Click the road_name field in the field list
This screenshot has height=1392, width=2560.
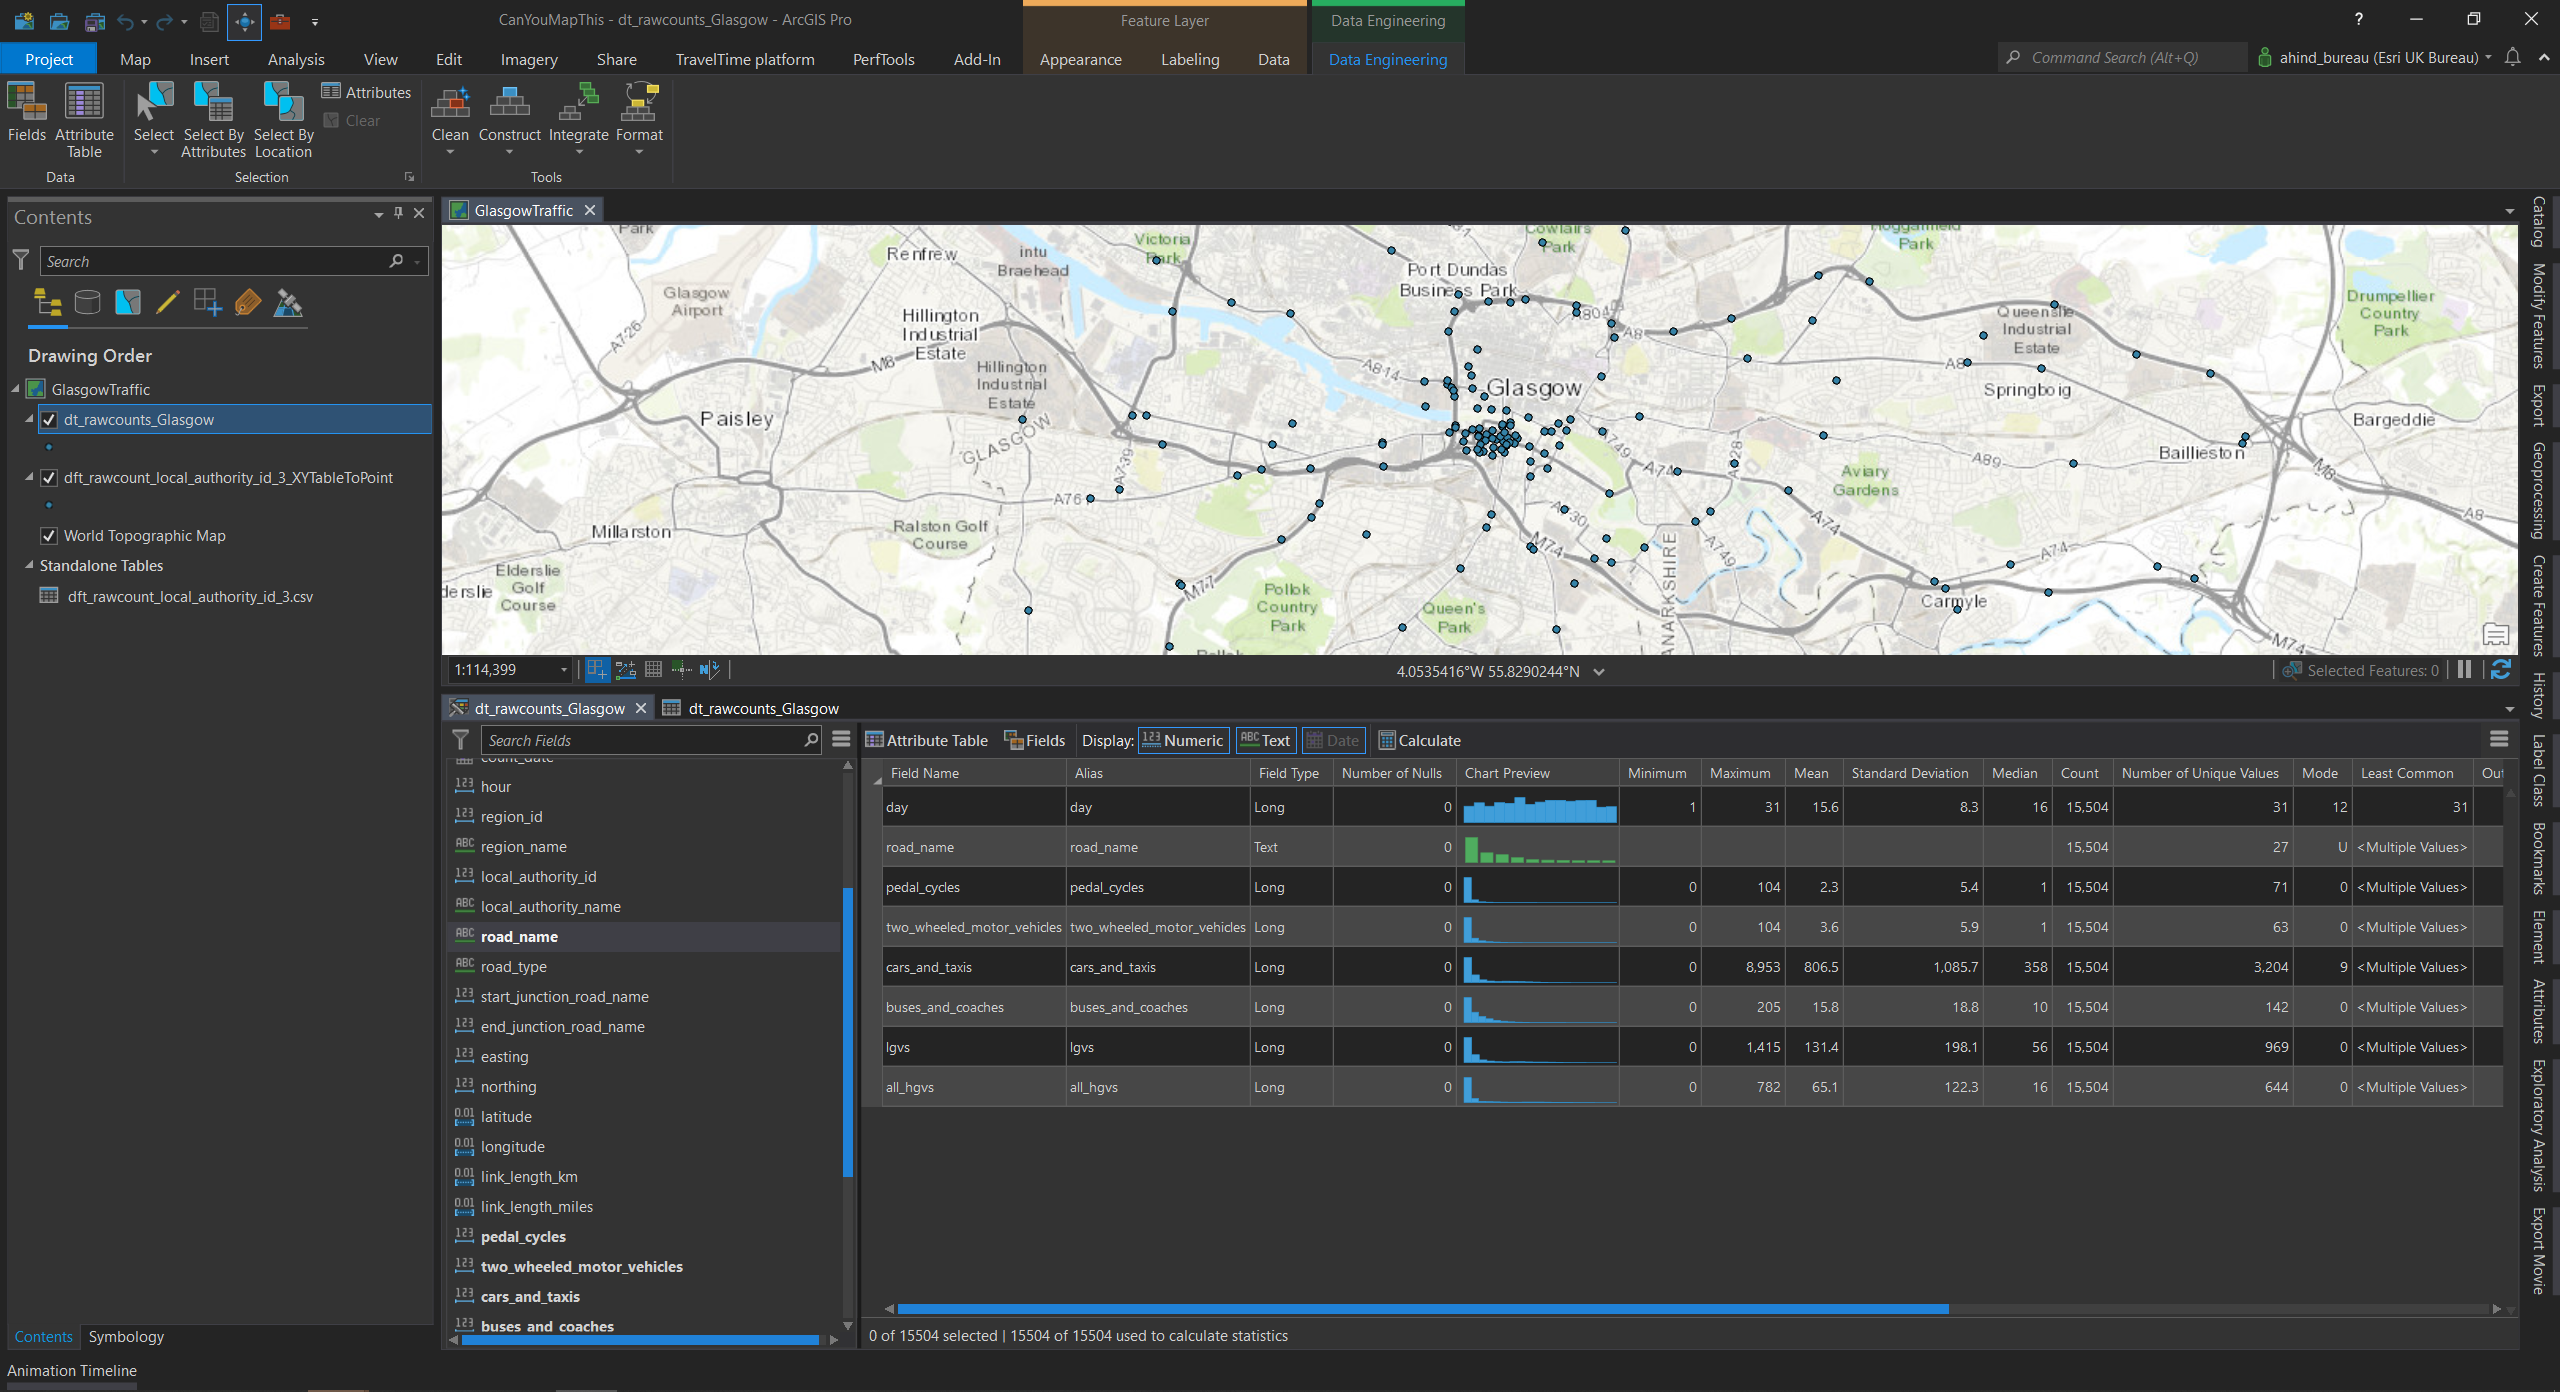pyautogui.click(x=519, y=936)
